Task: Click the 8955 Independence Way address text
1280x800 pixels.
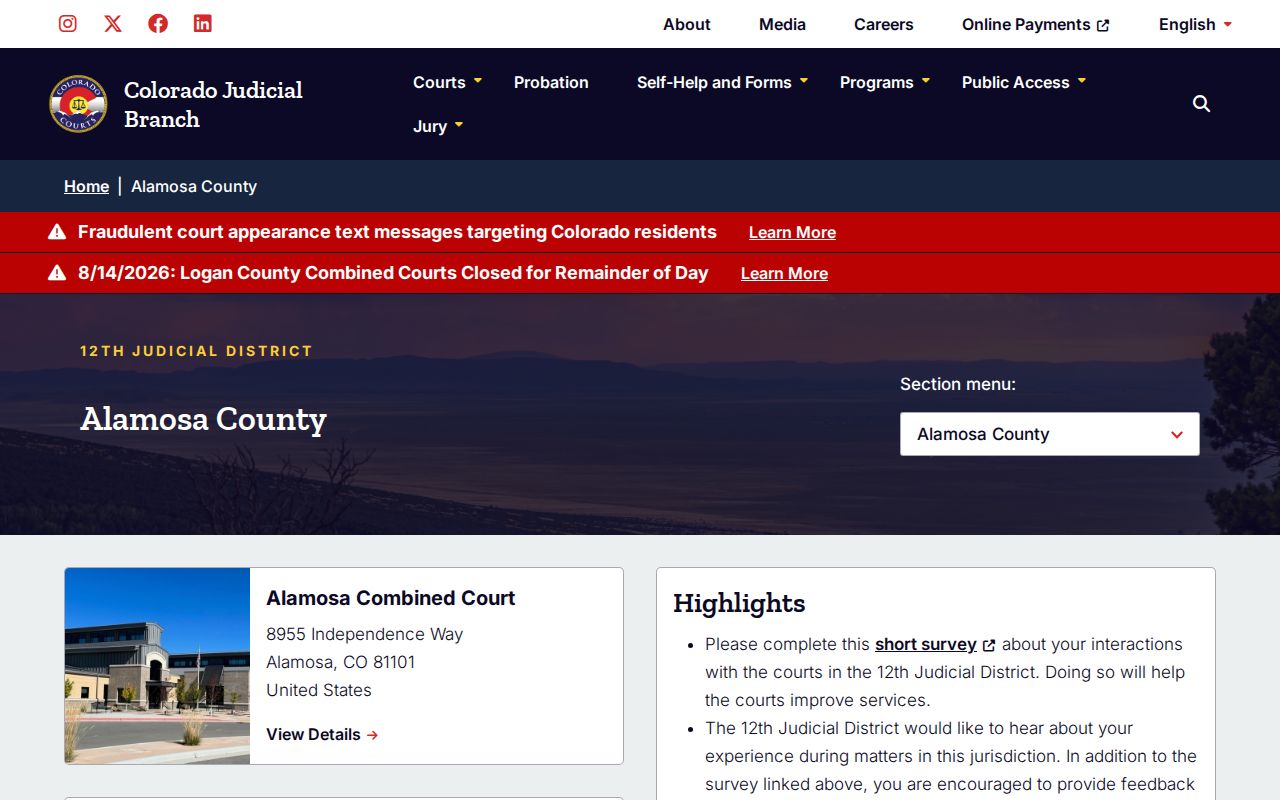Action: click(x=365, y=634)
